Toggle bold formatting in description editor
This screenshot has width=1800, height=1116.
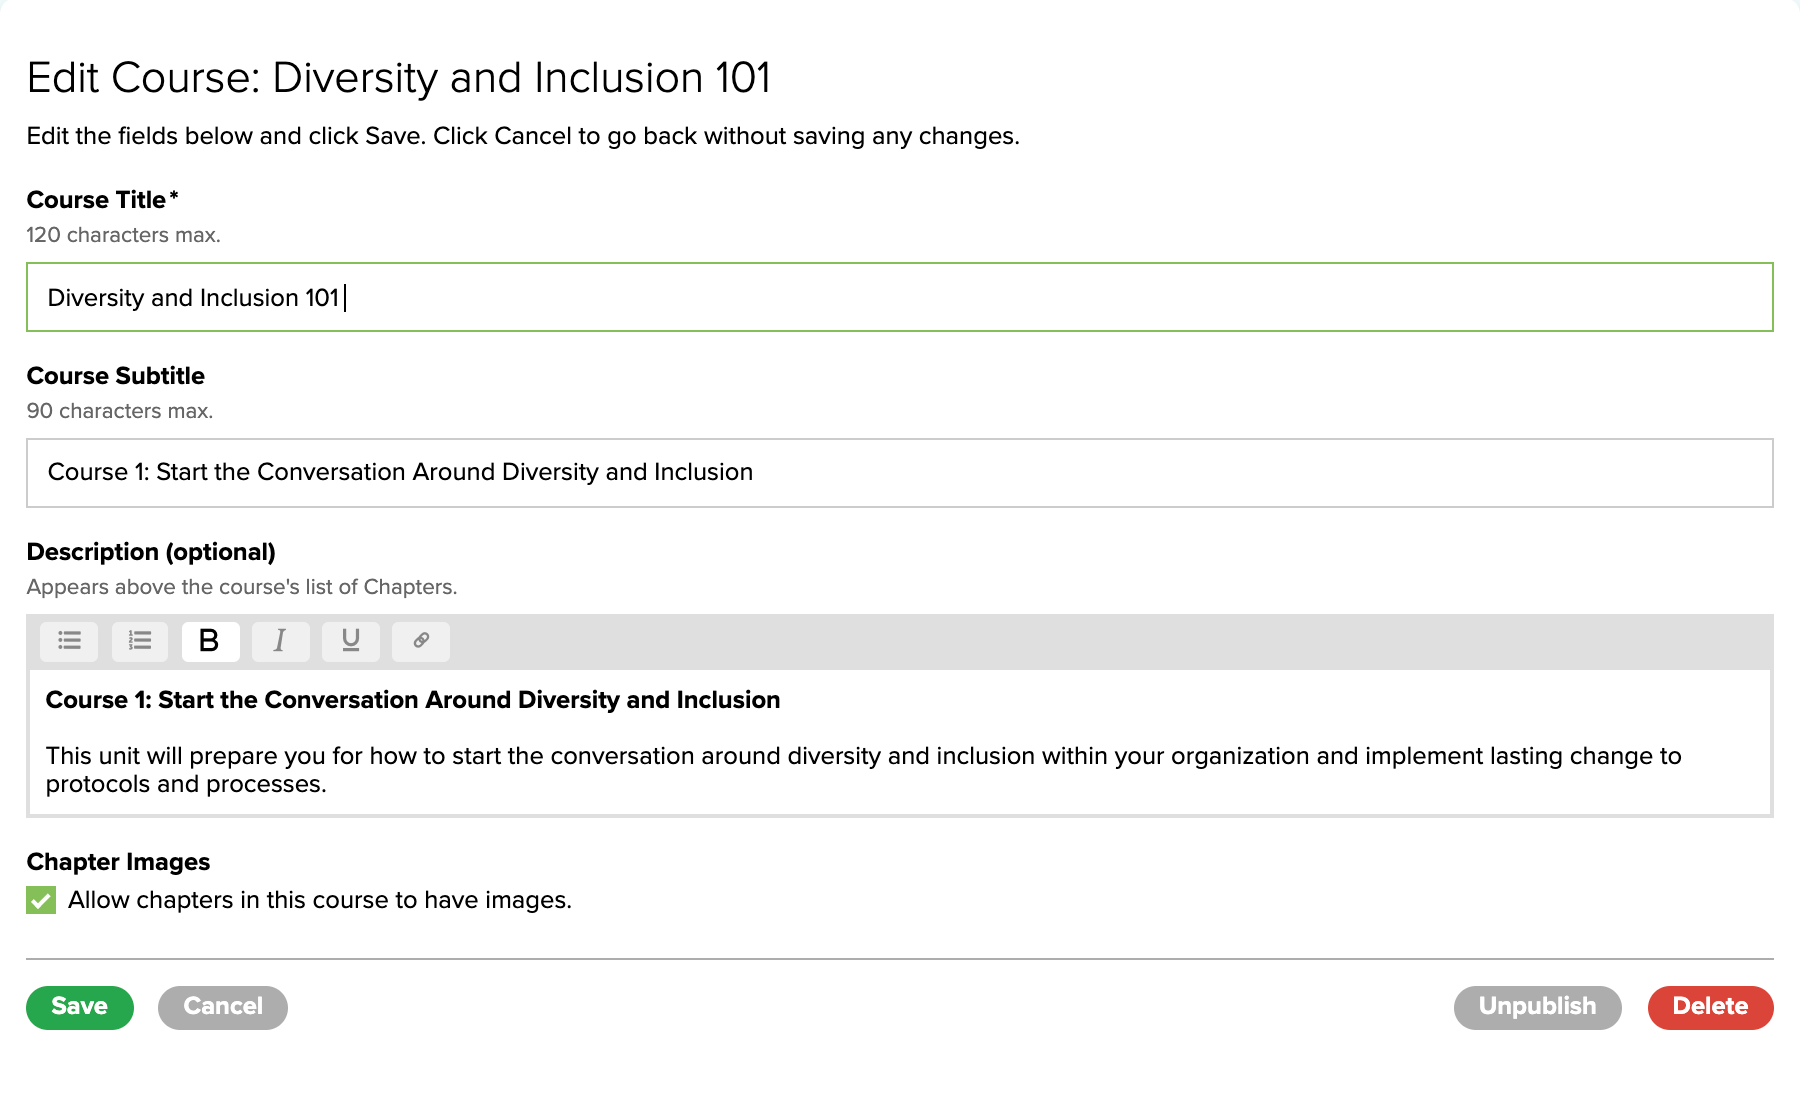pos(210,641)
